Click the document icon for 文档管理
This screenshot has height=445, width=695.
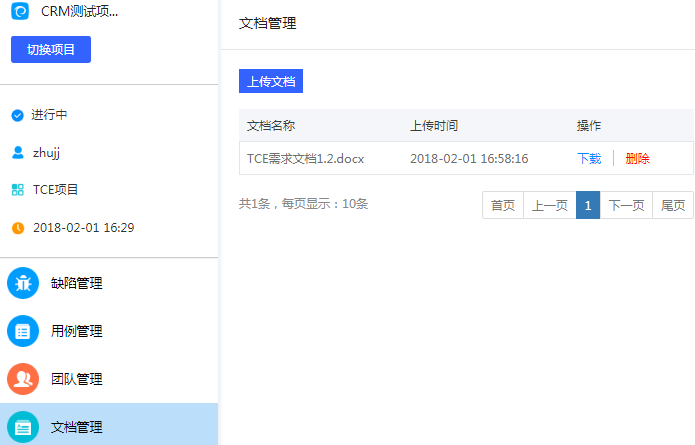tap(23, 427)
